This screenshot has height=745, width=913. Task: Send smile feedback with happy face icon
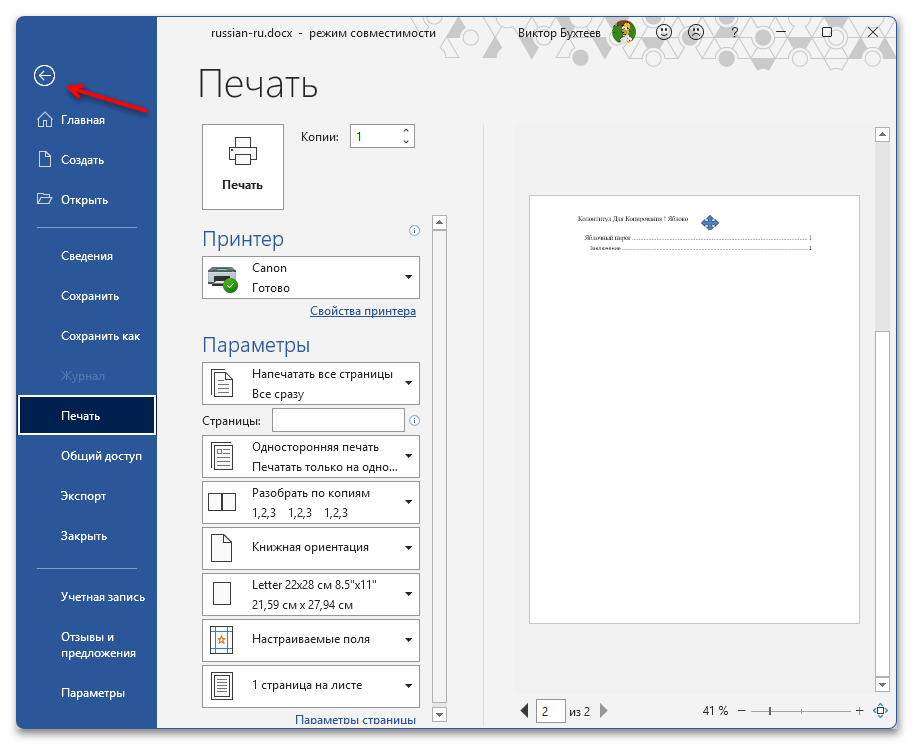tap(664, 32)
